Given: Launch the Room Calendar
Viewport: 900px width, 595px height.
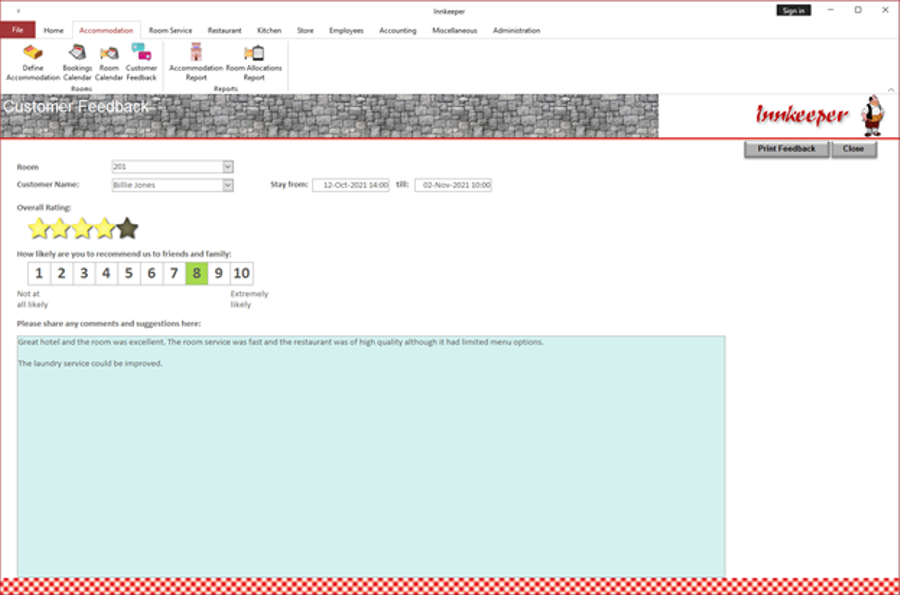Looking at the screenshot, I should pos(109,62).
